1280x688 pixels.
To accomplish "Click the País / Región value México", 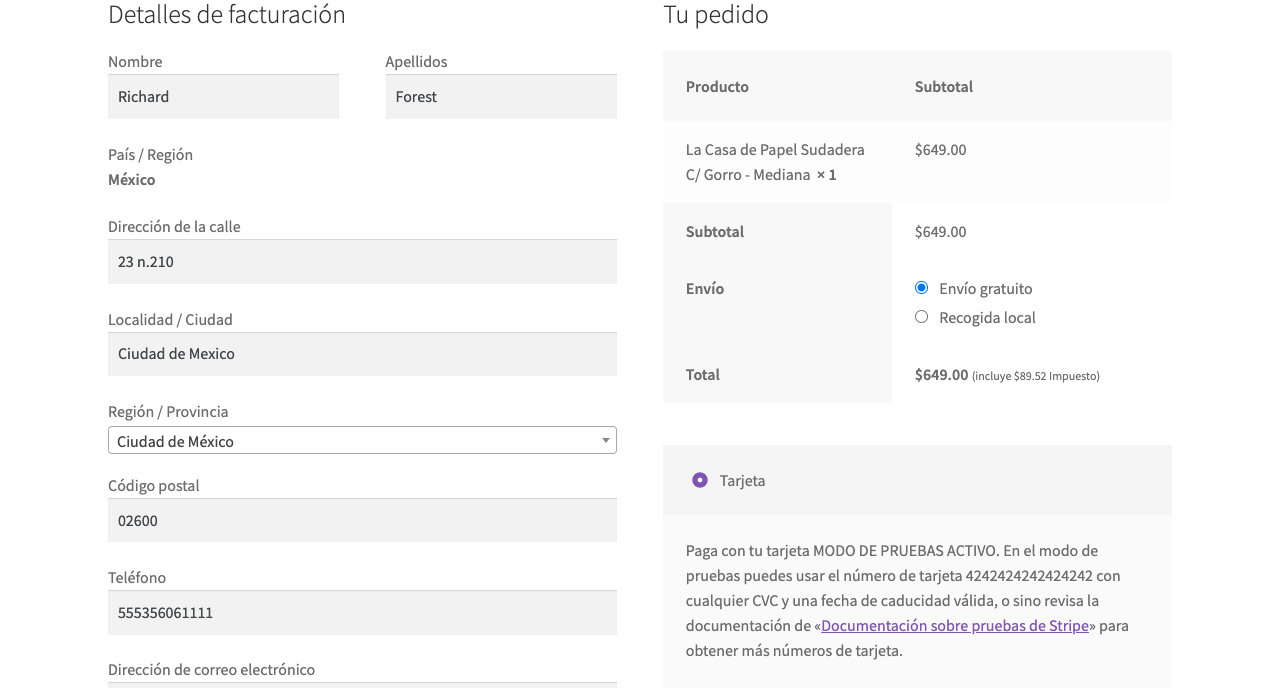I will pyautogui.click(x=132, y=180).
